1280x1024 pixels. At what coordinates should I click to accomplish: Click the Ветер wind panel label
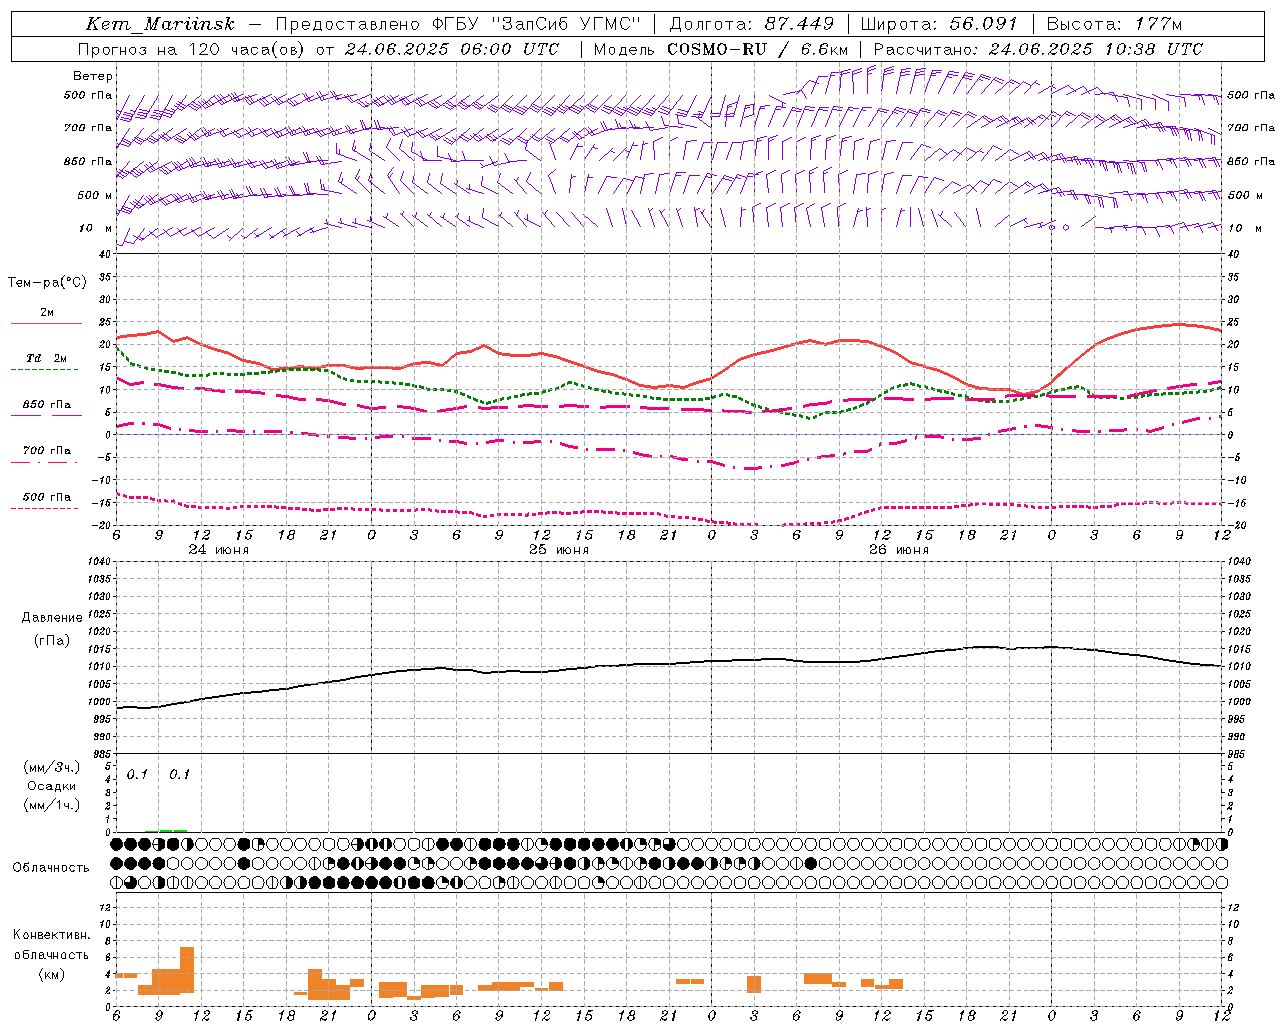[93, 76]
